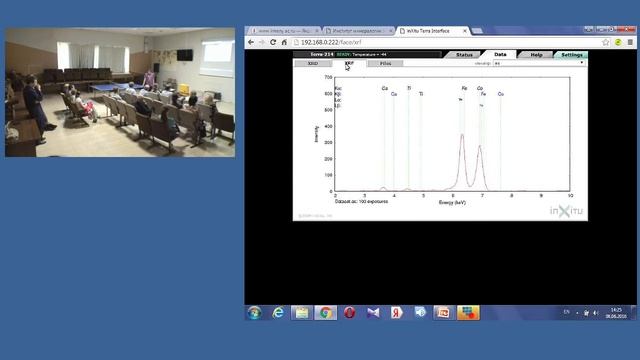Screen dimensions: 640x360
Task: Open the Settings tab
Action: (571, 55)
